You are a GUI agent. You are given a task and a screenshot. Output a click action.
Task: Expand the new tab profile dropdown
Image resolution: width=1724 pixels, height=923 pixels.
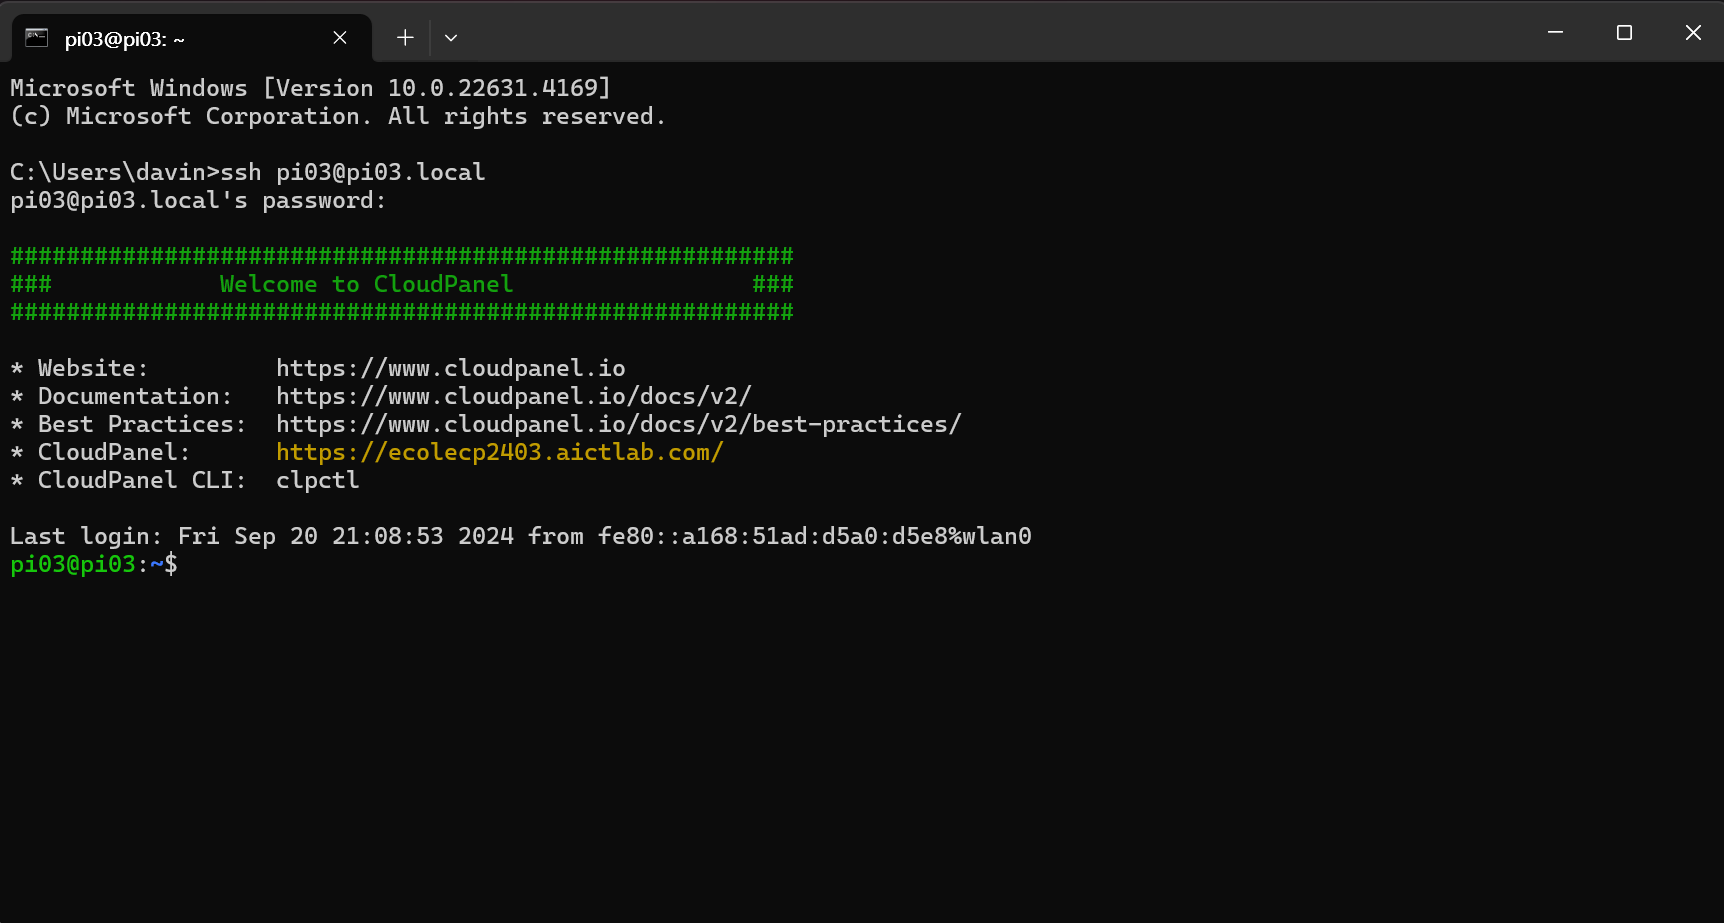pyautogui.click(x=451, y=38)
